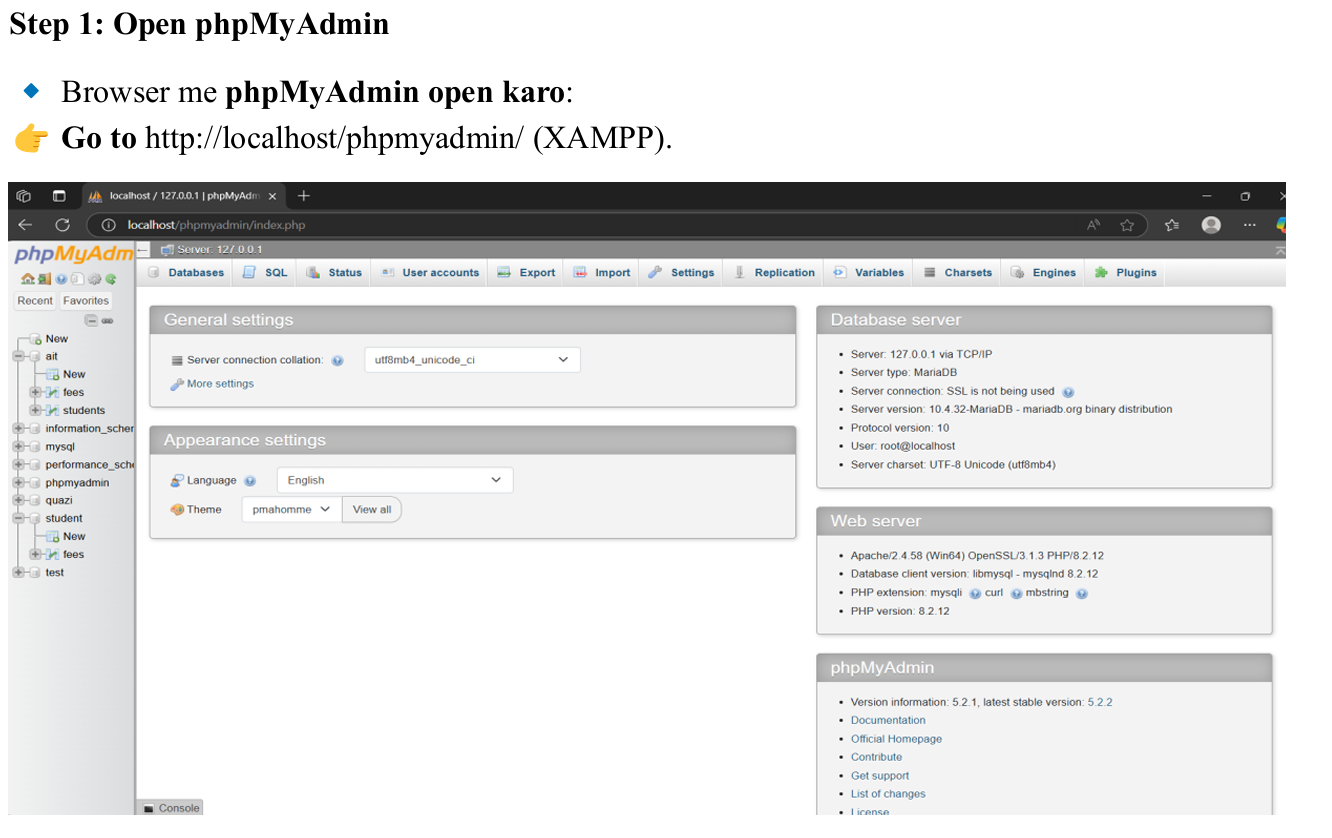Click the green reload navigation icon
Image resolution: width=1332 pixels, height=838 pixels.
(111, 279)
